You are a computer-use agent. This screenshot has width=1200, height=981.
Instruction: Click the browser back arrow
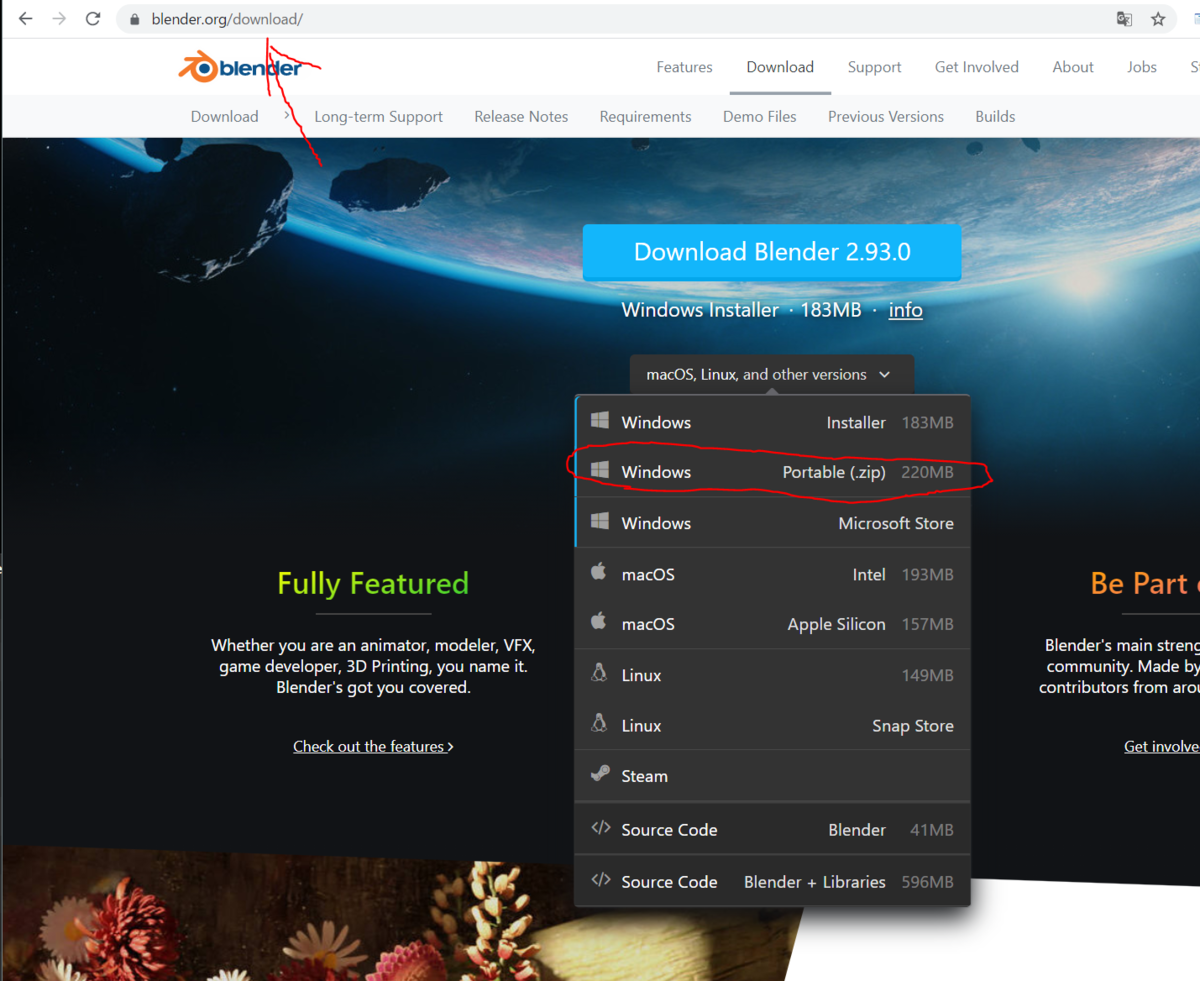pos(25,19)
